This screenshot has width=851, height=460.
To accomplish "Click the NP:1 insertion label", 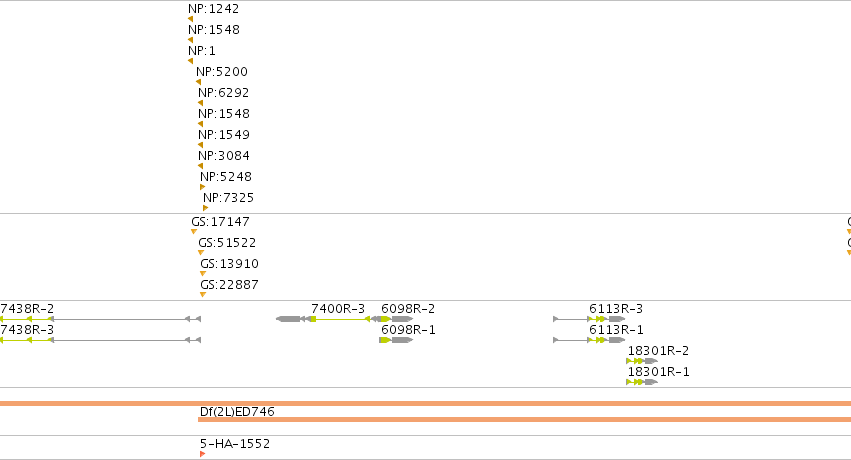I will point(202,51).
